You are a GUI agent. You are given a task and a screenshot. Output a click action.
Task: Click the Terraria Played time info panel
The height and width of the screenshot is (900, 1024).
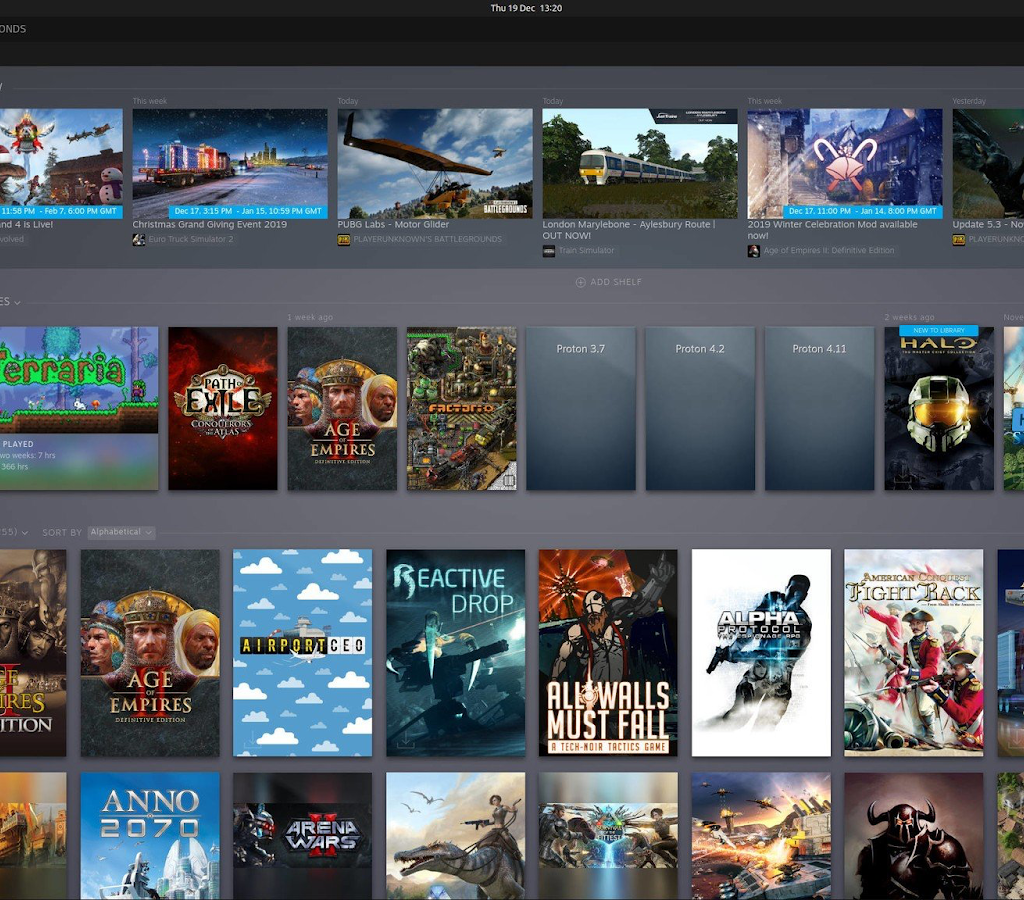pos(79,462)
